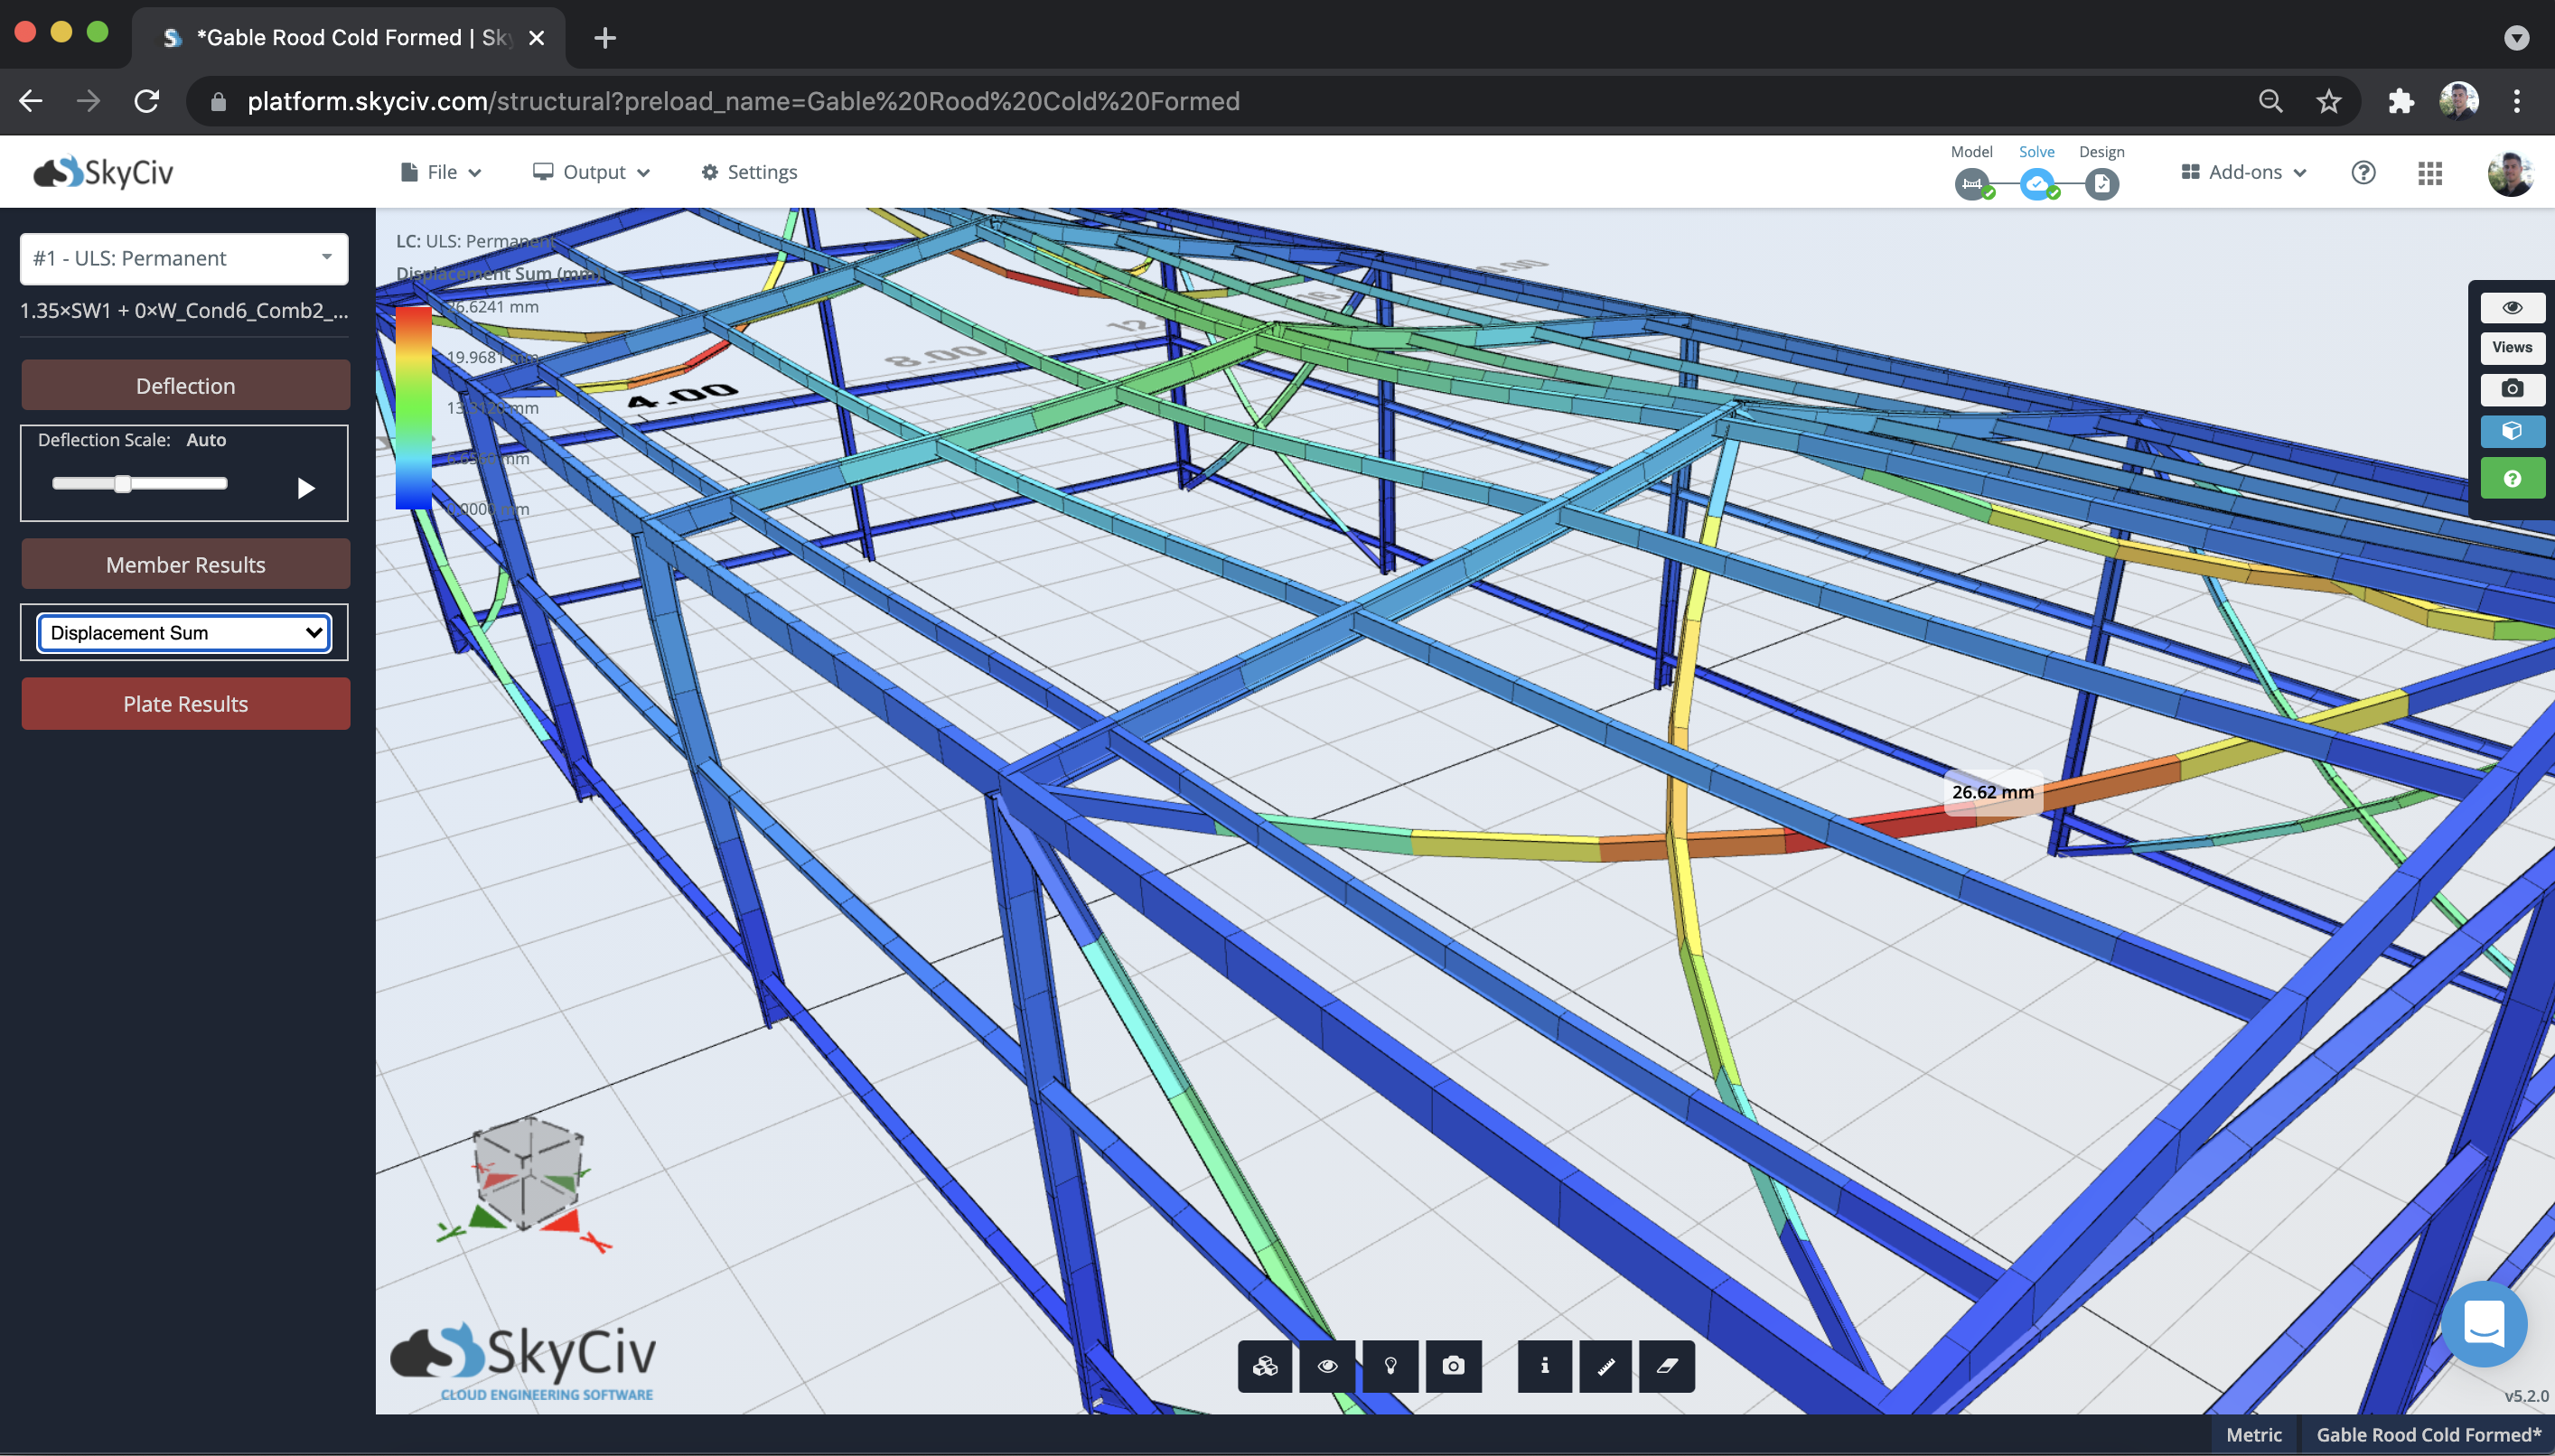Toggle the blue 3D cube render button
The width and height of the screenshot is (2555, 1456).
coord(2512,431)
